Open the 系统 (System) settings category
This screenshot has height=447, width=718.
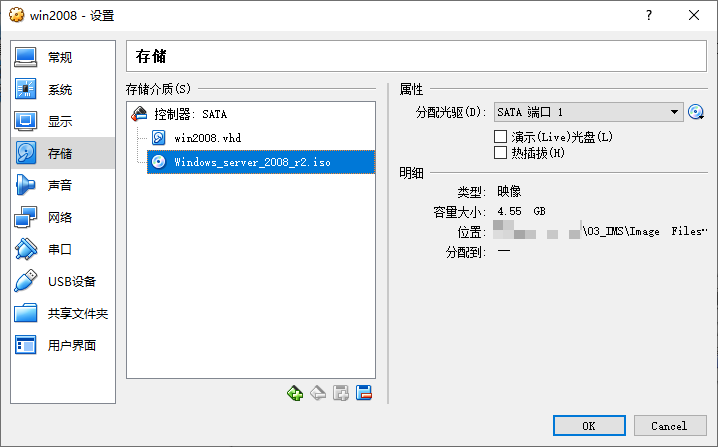point(63,89)
